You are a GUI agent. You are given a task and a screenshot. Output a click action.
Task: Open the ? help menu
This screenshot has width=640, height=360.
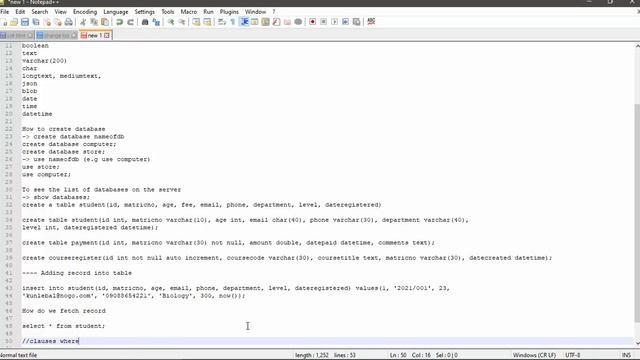point(274,12)
